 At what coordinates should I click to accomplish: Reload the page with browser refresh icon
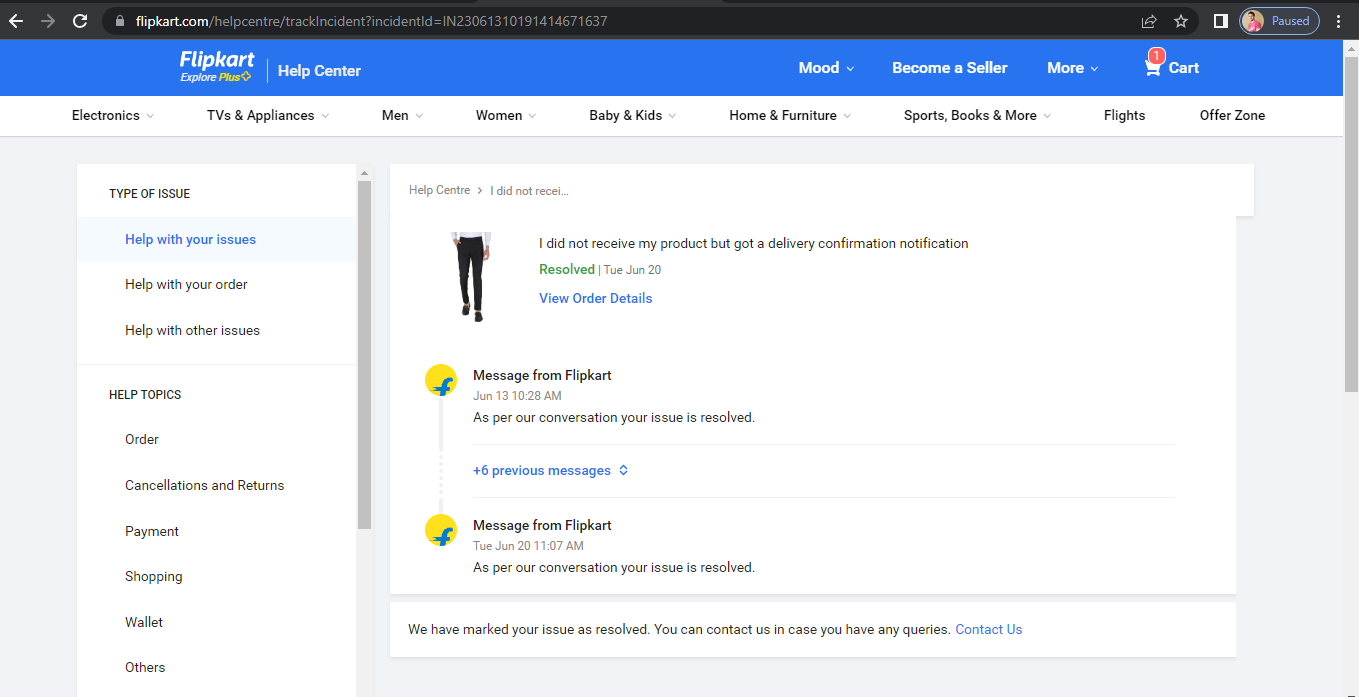tap(81, 21)
